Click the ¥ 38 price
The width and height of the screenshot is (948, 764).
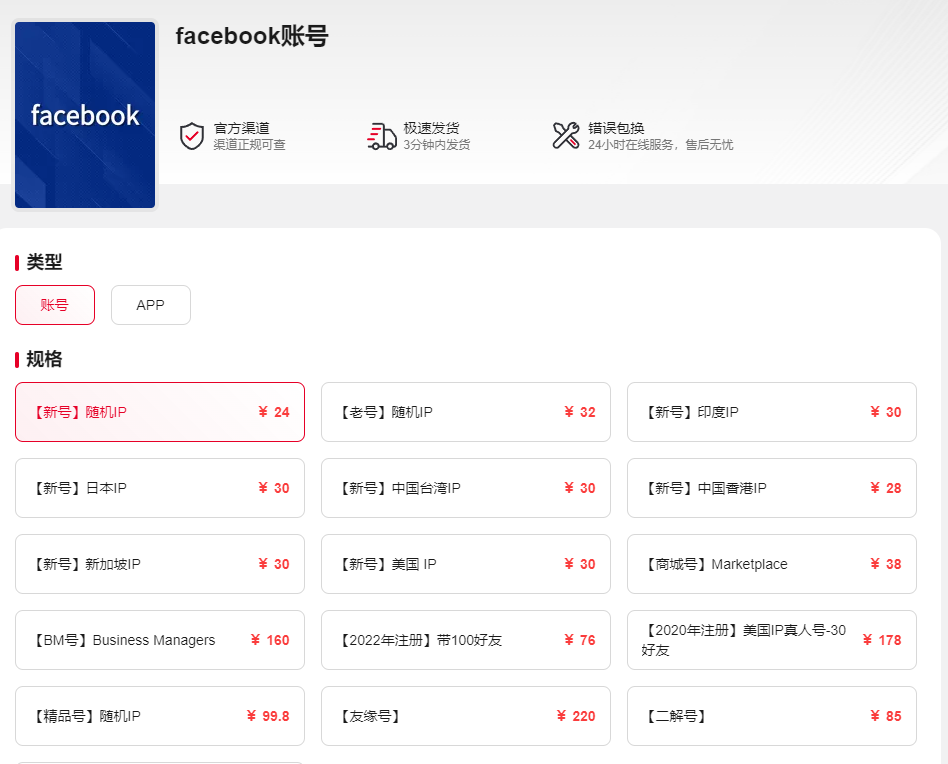pyautogui.click(x=886, y=565)
